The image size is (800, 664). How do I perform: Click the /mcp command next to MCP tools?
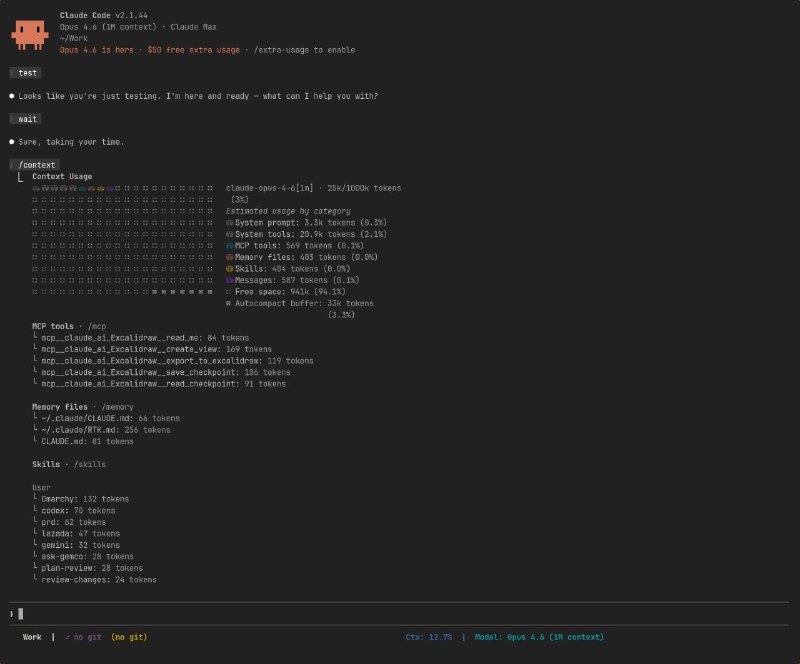pyautogui.click(x=97, y=326)
